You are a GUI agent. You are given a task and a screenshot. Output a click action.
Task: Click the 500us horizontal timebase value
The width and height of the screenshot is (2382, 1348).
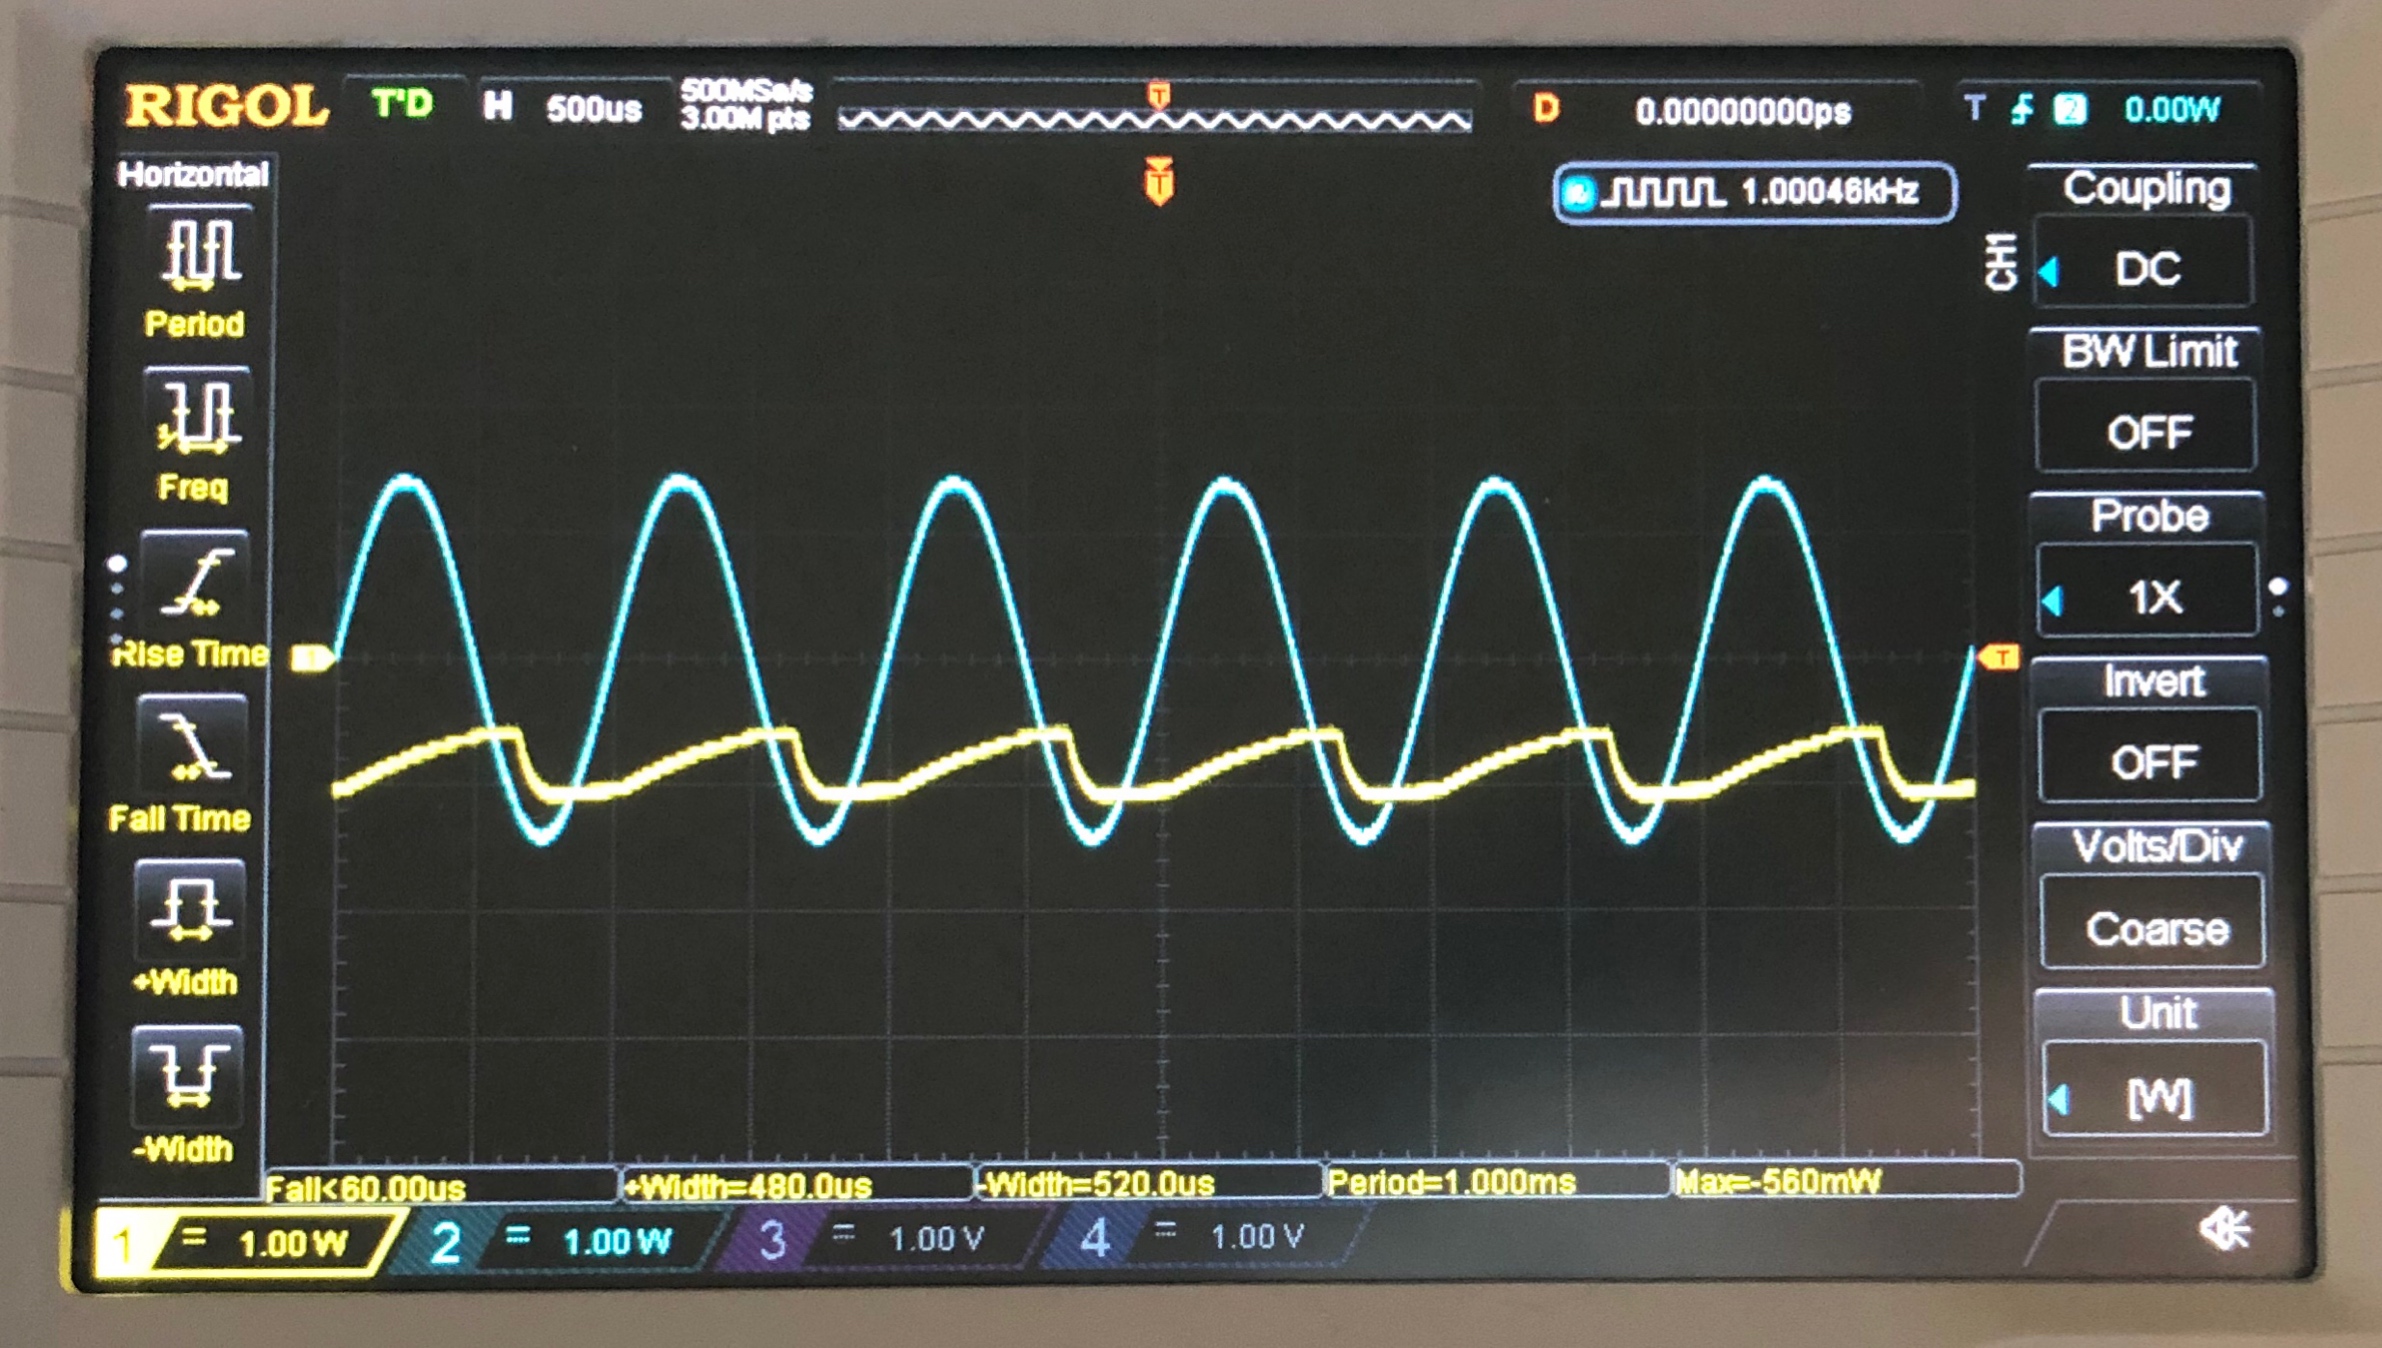point(594,108)
